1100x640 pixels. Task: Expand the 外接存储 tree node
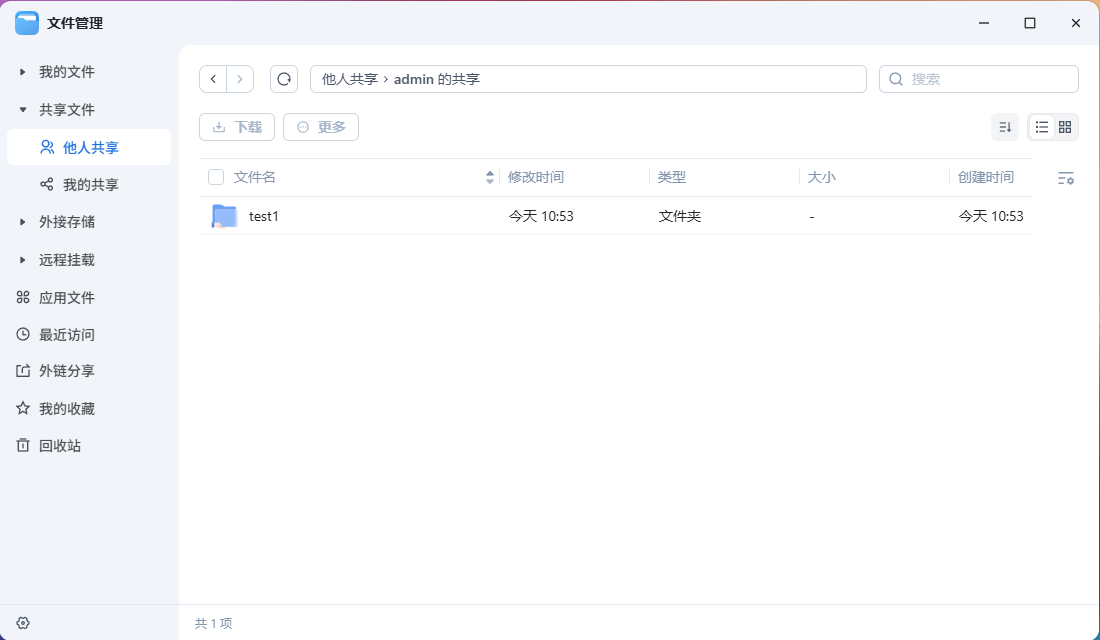22,222
